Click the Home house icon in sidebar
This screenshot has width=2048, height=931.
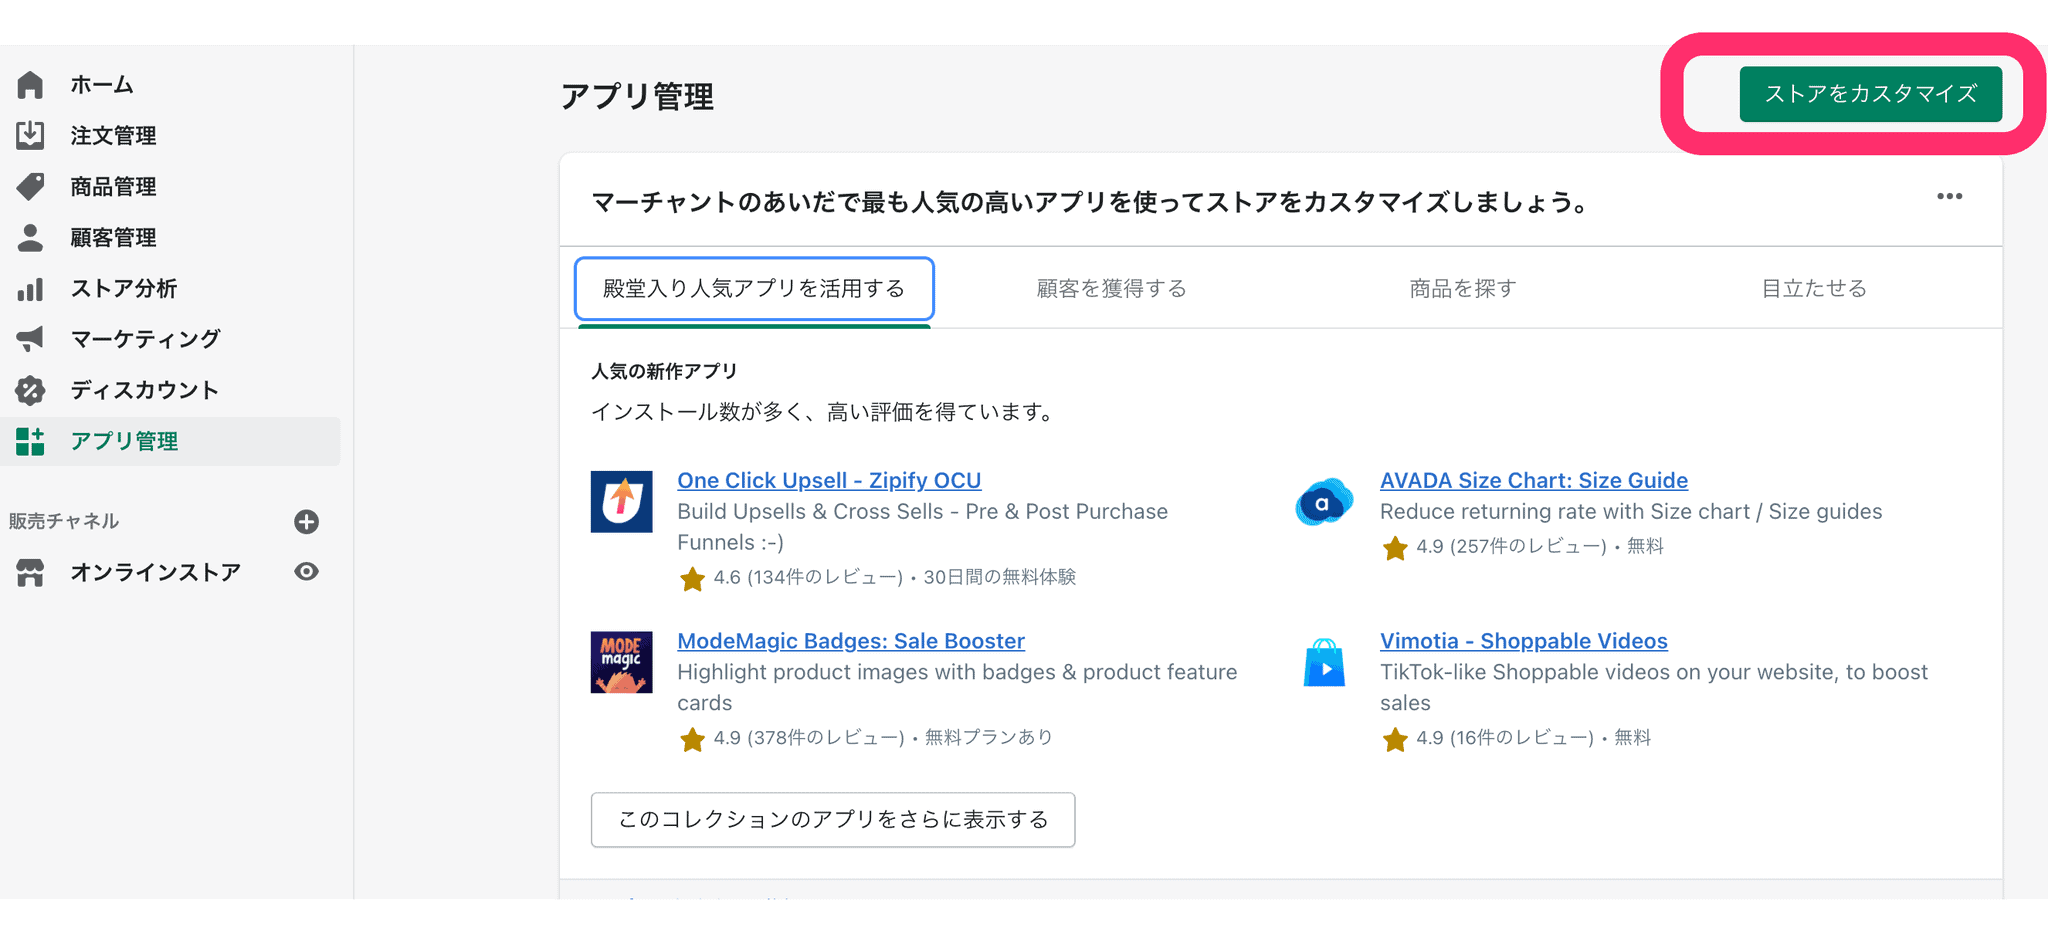[30, 85]
